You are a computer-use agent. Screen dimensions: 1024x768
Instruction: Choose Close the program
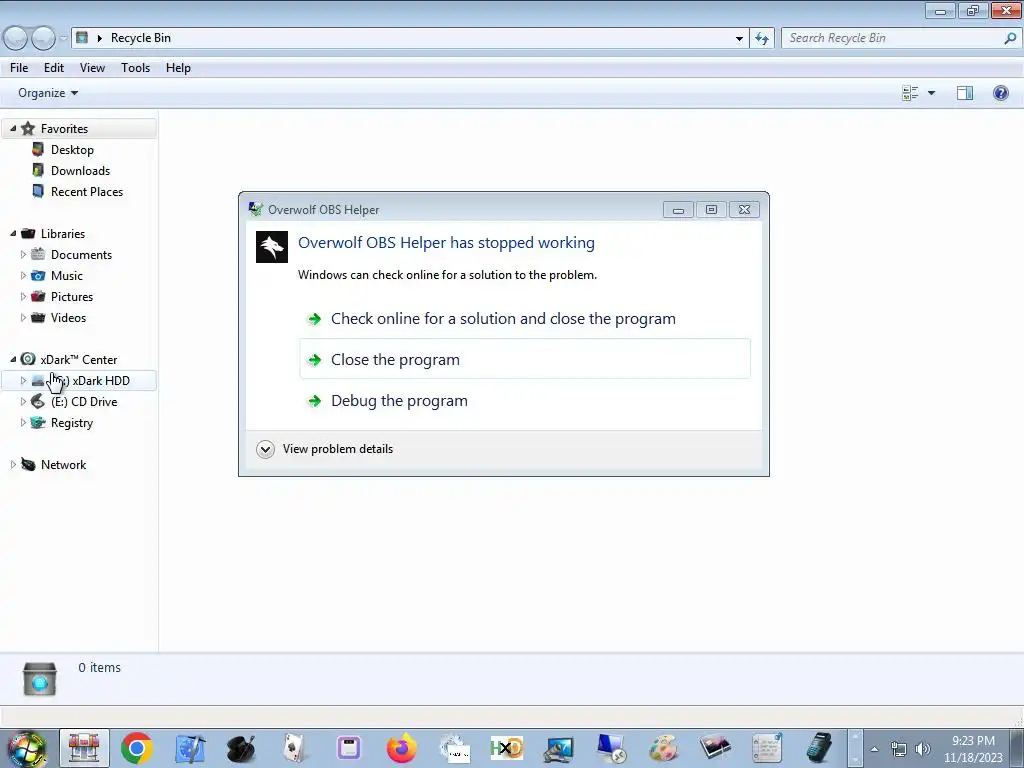point(524,359)
